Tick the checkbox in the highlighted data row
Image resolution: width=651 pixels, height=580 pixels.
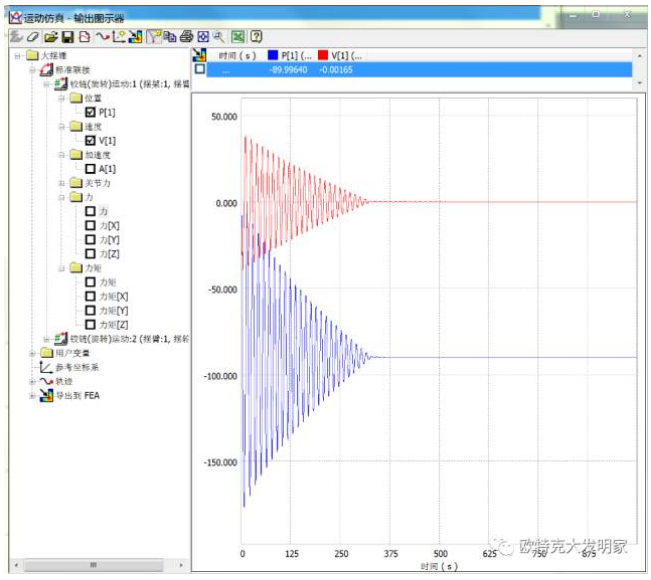point(200,69)
